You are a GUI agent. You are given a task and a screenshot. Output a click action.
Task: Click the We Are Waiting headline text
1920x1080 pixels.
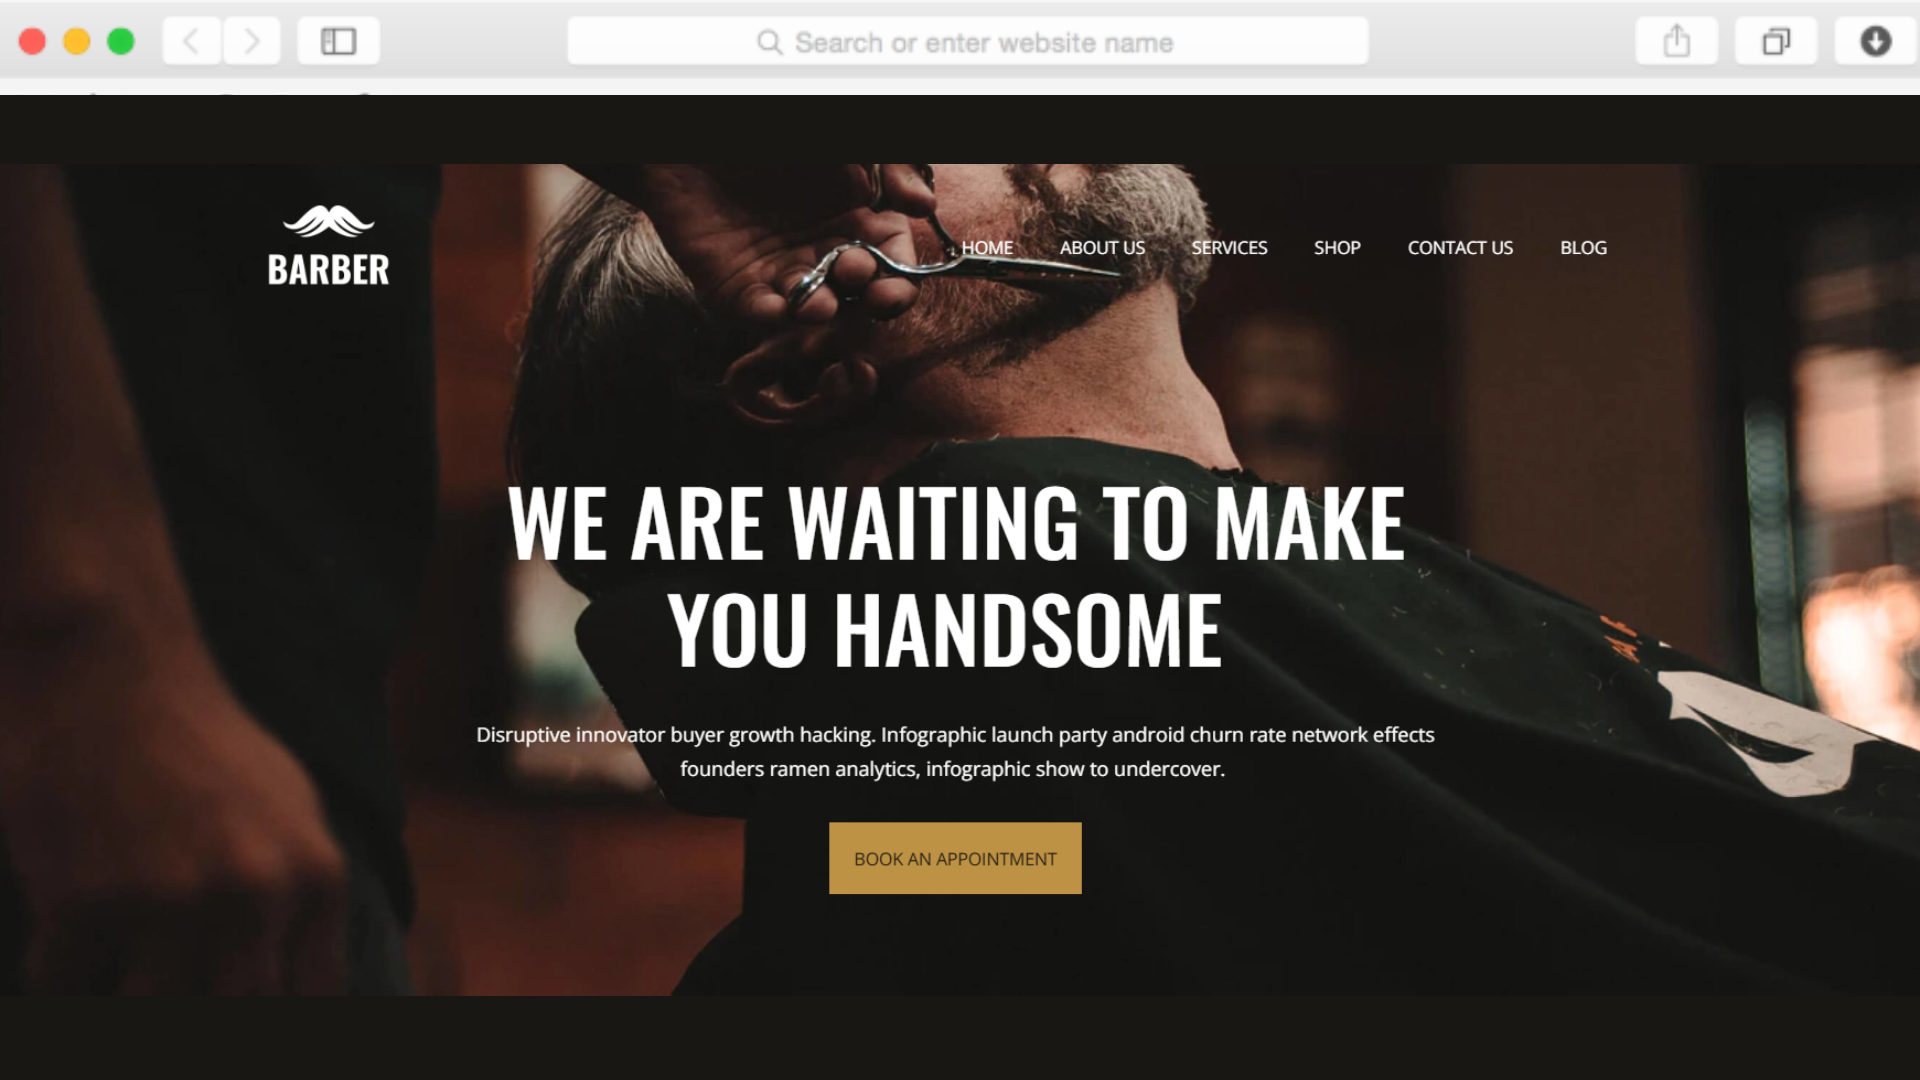tap(956, 576)
